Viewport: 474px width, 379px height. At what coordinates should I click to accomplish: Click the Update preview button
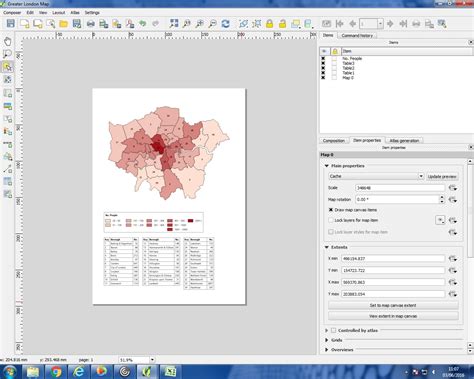pos(442,176)
